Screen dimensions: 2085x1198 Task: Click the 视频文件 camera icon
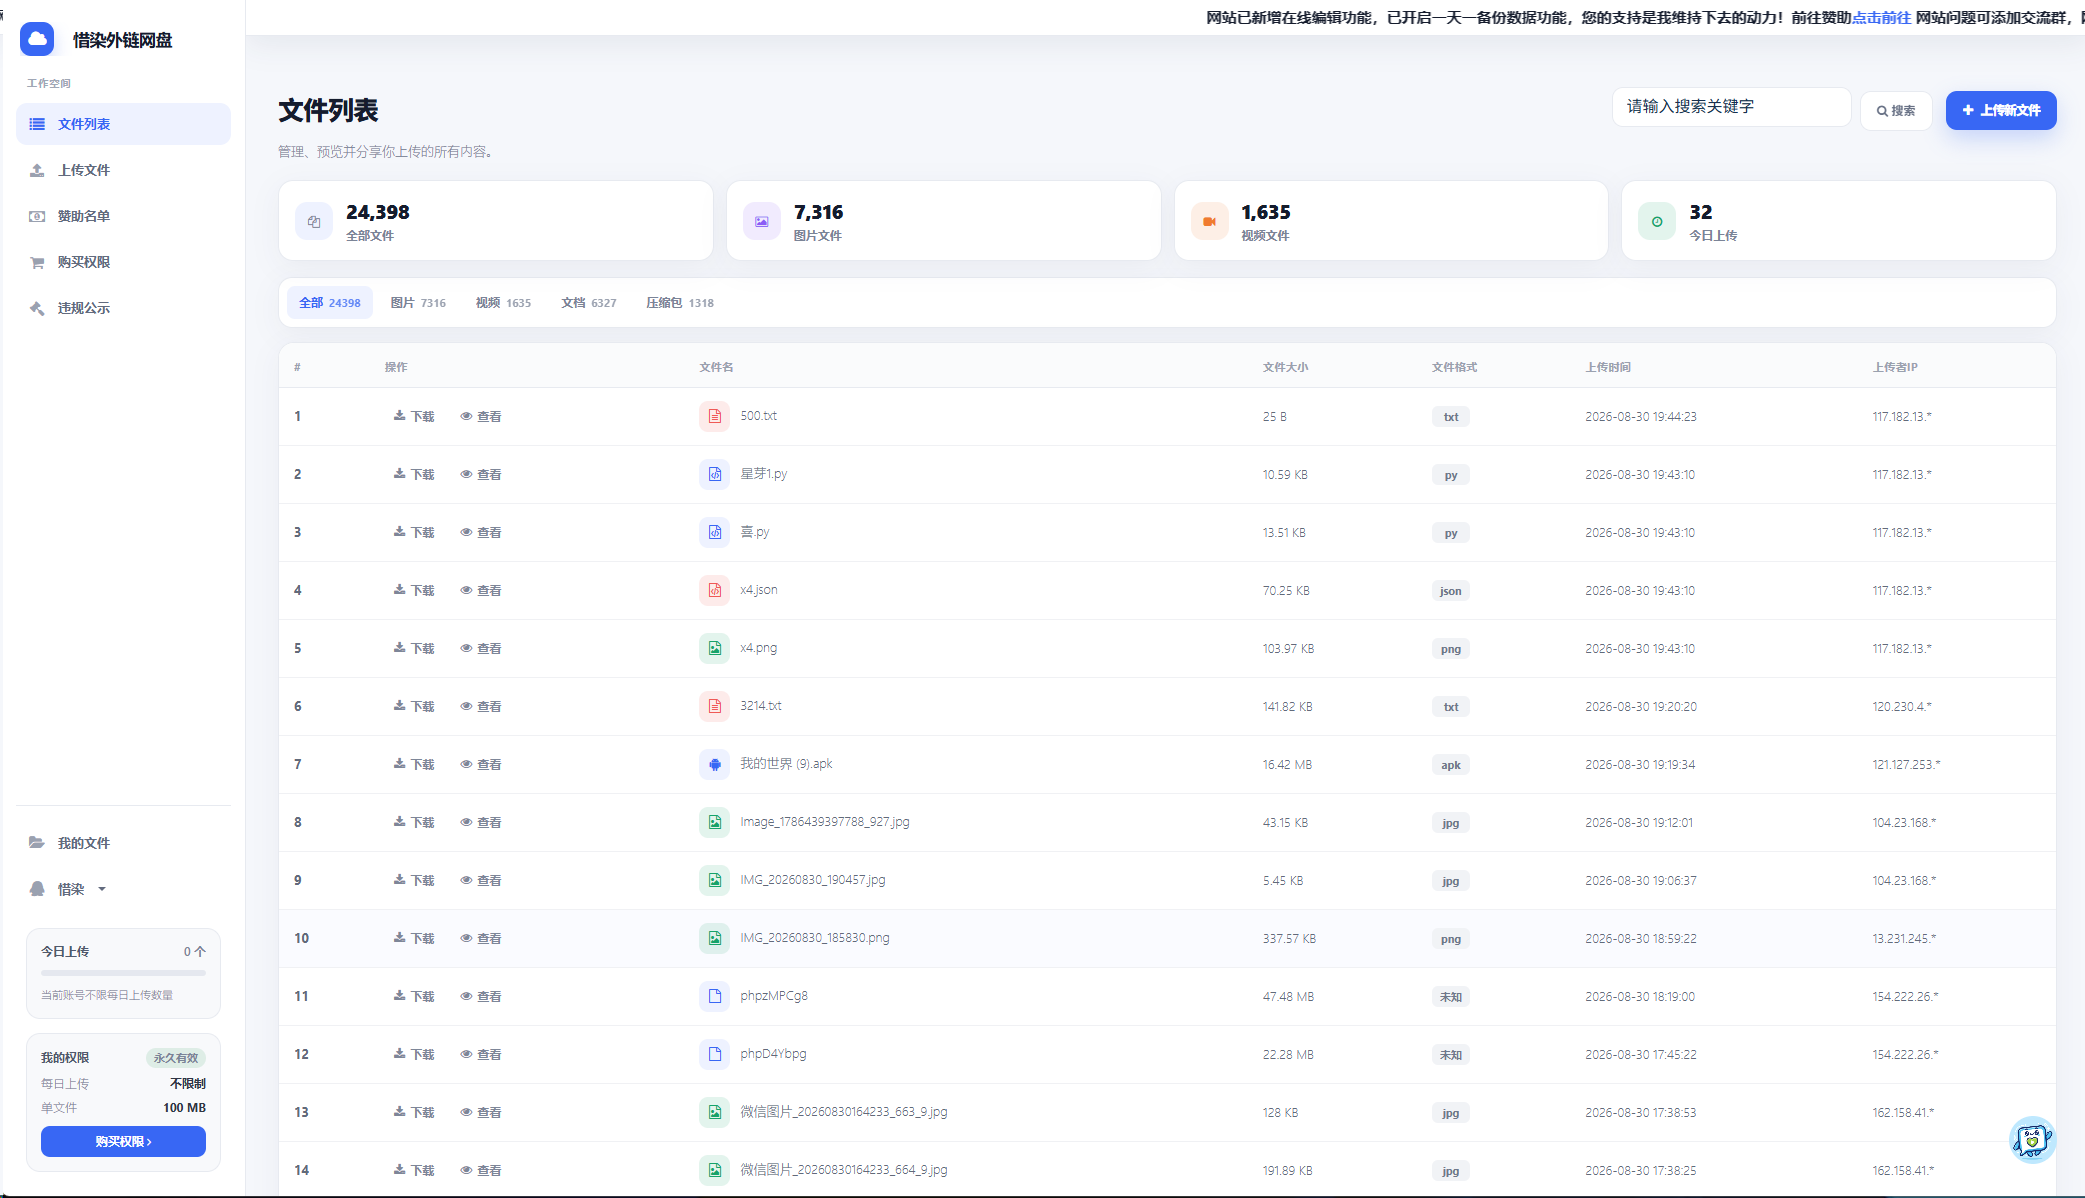pos(1210,221)
